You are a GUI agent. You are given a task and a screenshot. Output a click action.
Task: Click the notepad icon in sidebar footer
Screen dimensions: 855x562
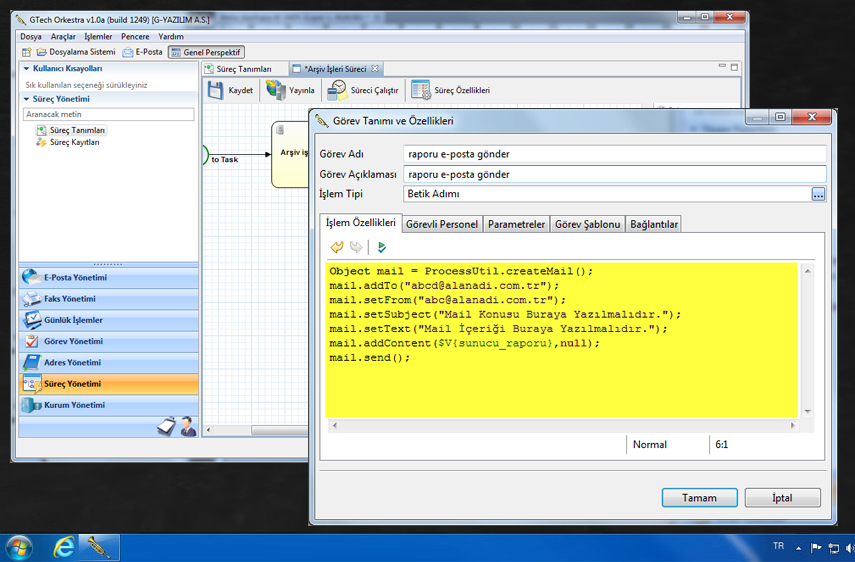[167, 426]
